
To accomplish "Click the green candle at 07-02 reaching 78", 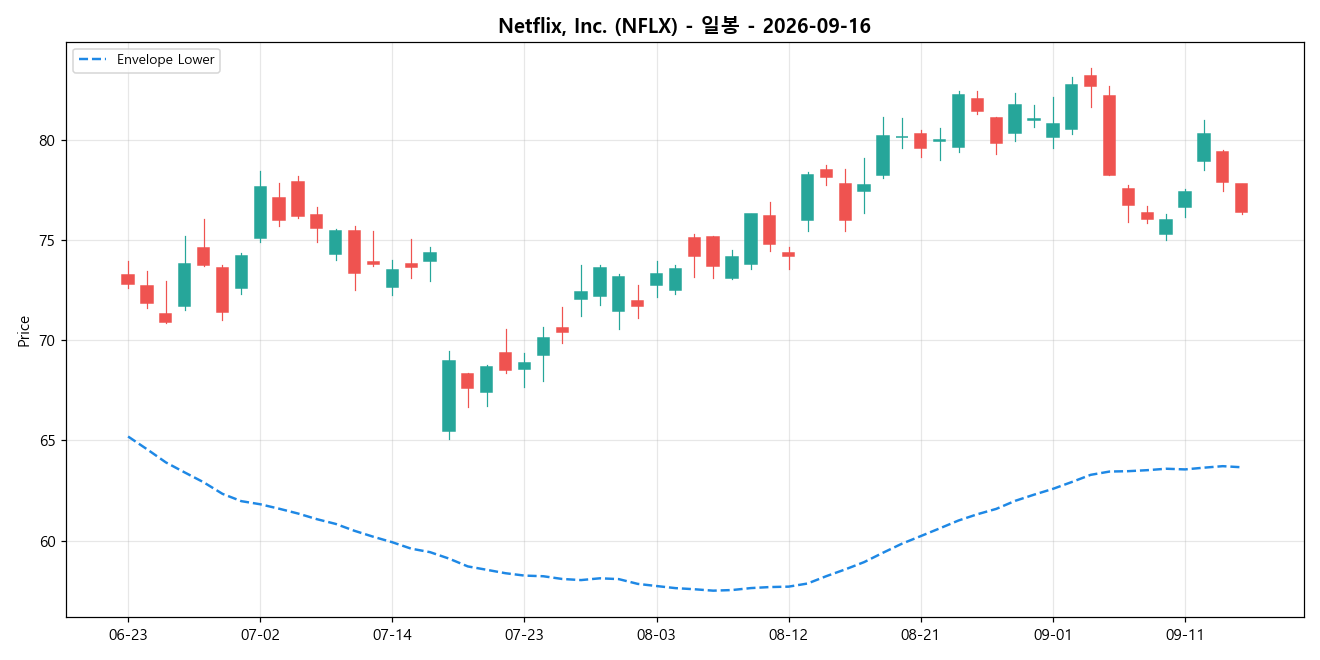I will tap(260, 212).
